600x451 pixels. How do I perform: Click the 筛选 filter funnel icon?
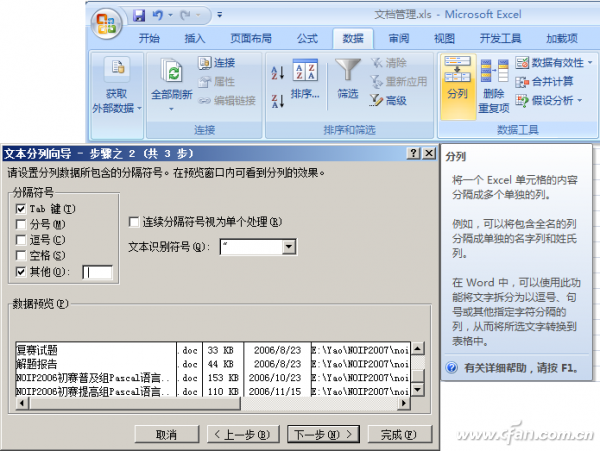(348, 70)
